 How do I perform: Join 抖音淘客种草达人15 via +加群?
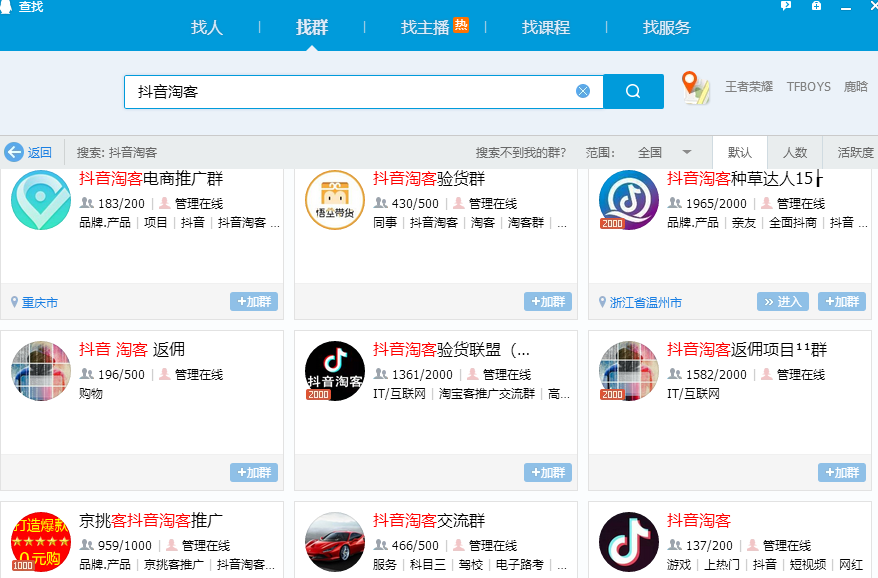tap(842, 301)
